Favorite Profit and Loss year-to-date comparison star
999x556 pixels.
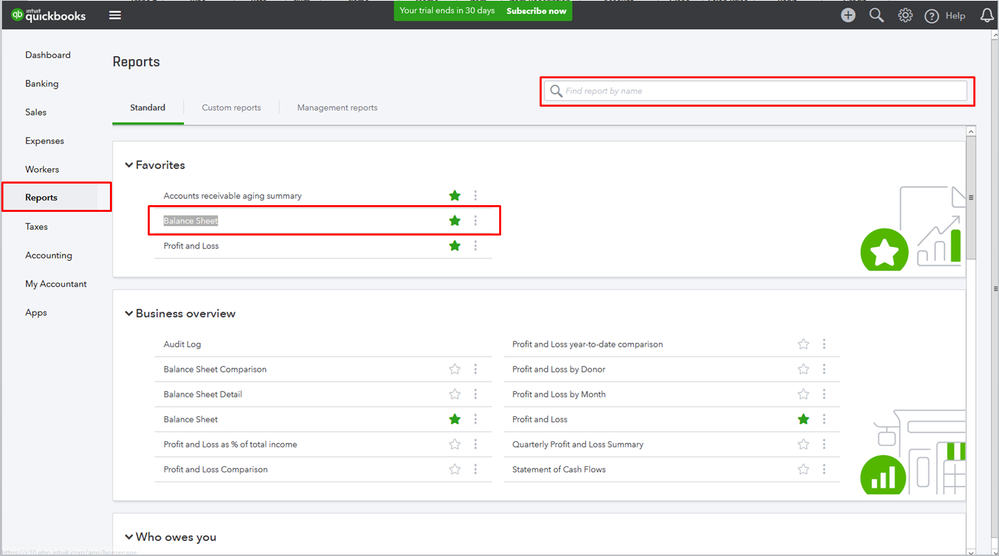coord(803,344)
